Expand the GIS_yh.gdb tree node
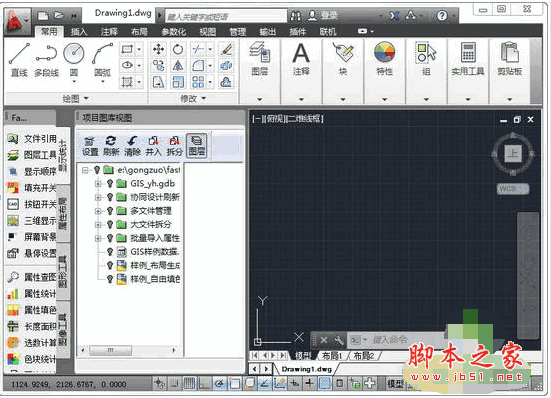Image resolution: width=551 pixels, height=398 pixels. click(98, 183)
